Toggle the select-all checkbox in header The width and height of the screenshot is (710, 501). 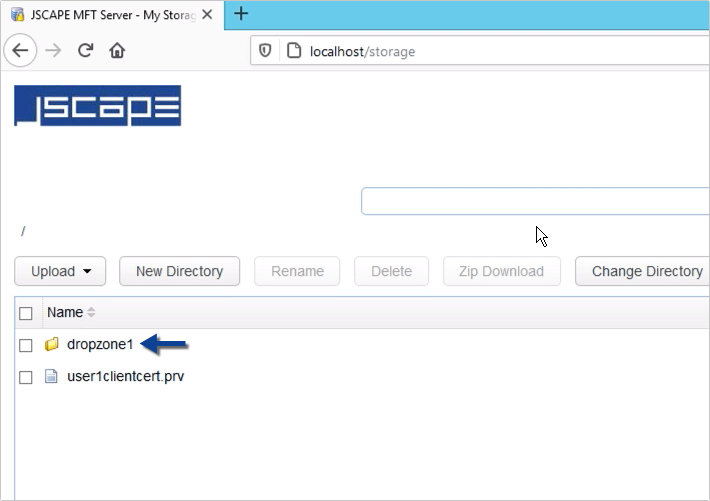26,313
